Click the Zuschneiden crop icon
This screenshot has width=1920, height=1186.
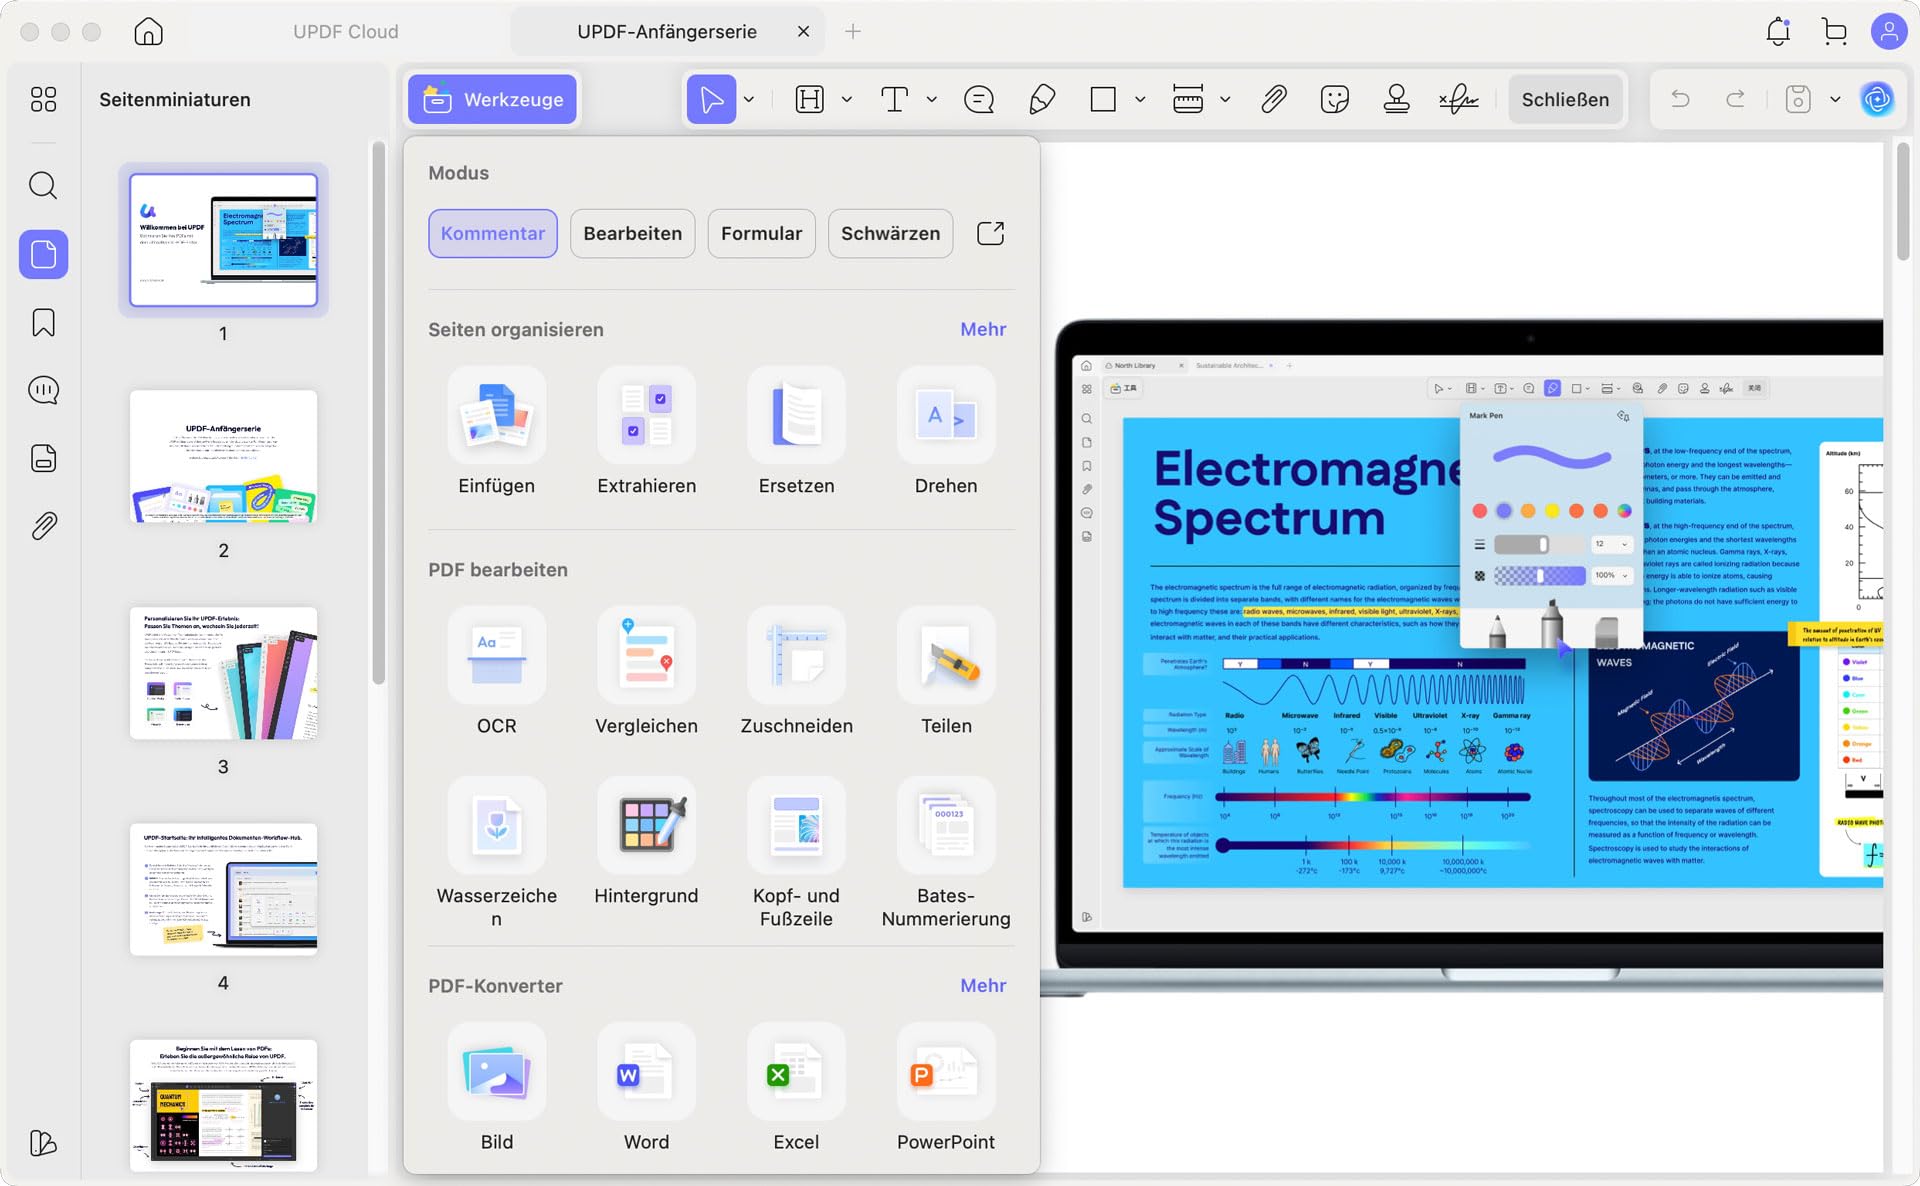click(x=796, y=656)
